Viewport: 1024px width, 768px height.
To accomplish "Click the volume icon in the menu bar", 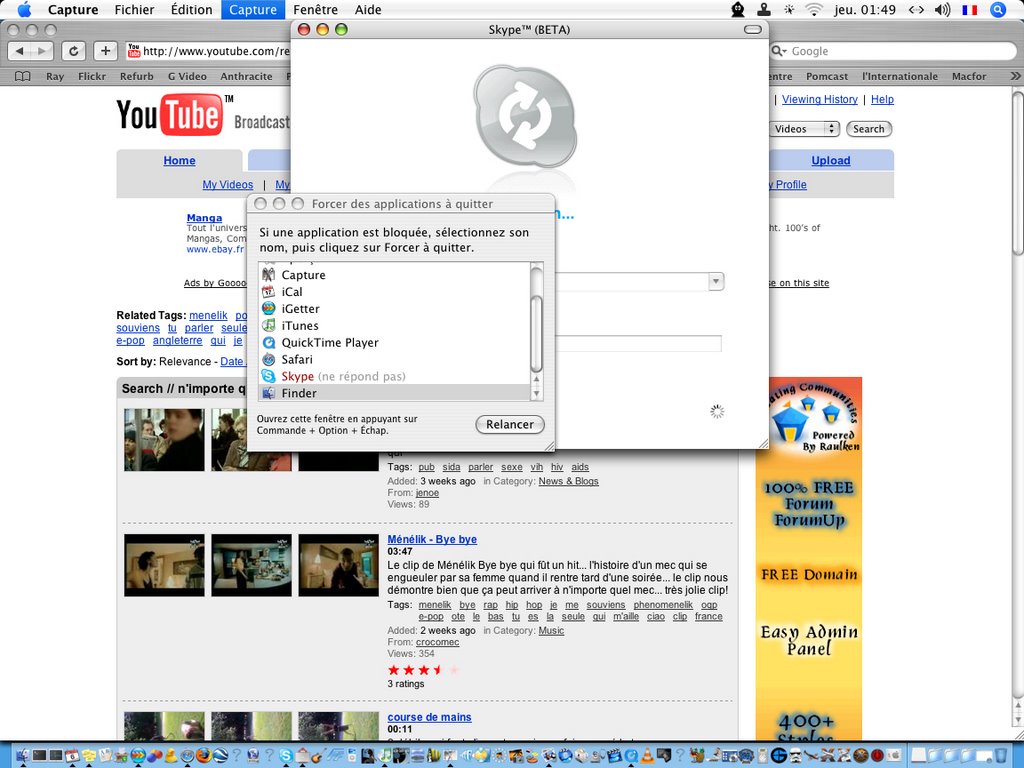I will [942, 10].
